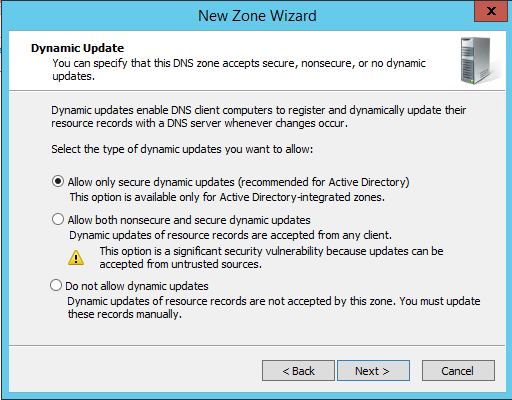Click the header subtitle about secure, nonsecure updates
The width and height of the screenshot is (512, 400).
click(x=239, y=70)
